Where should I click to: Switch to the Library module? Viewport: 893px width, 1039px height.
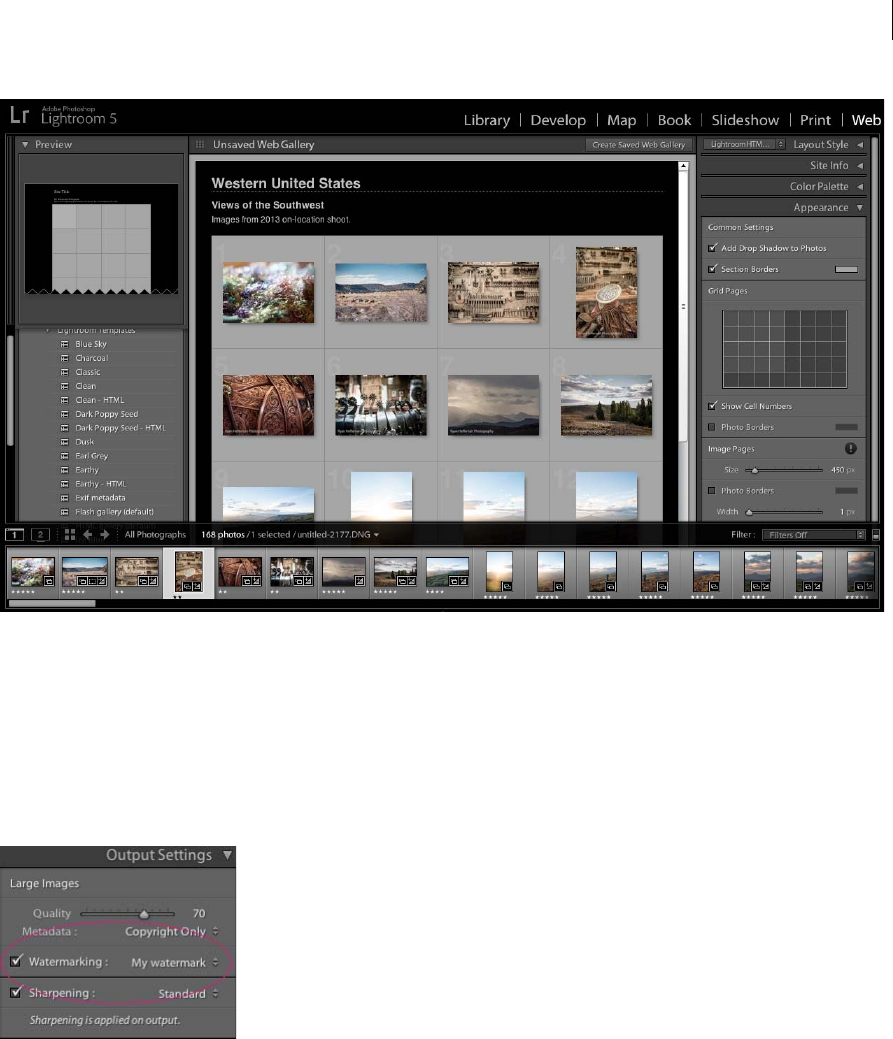click(487, 120)
